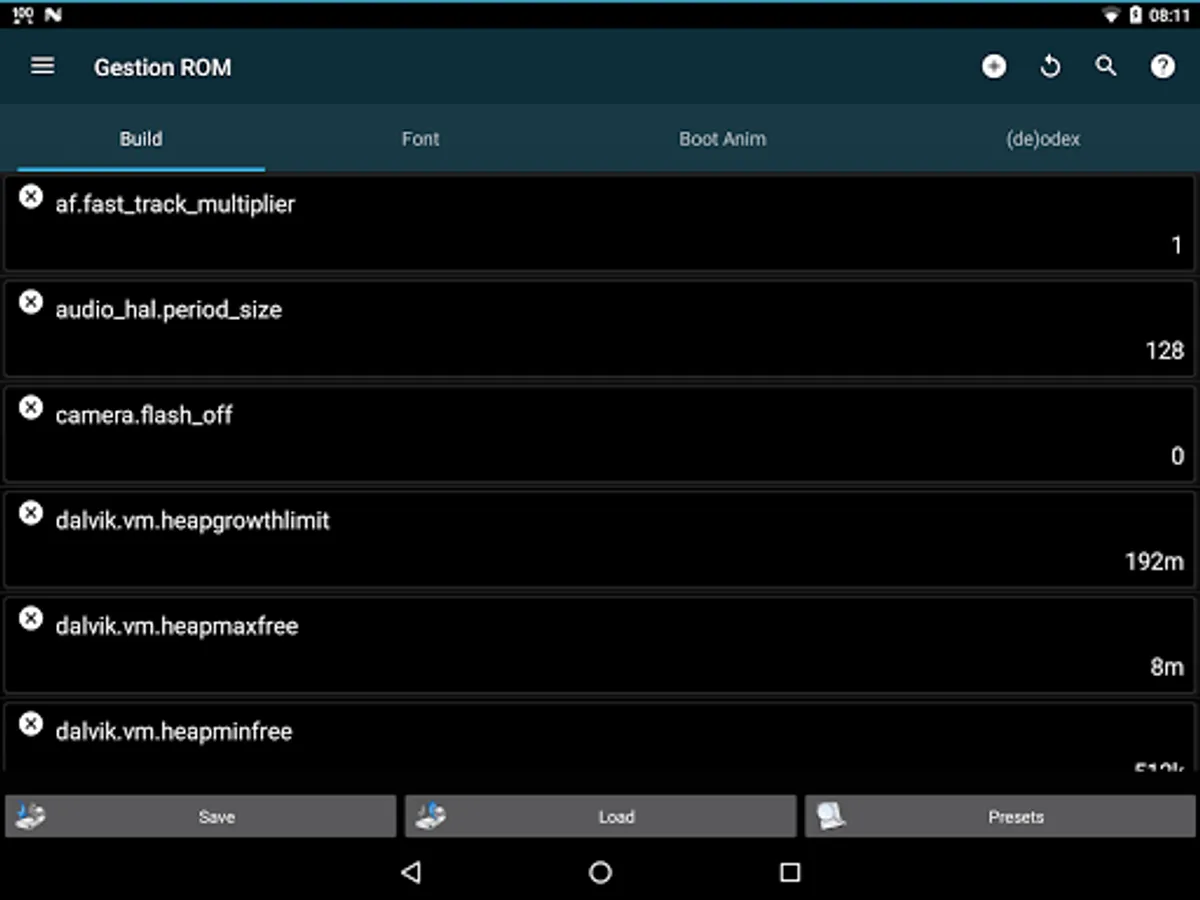Click the reset/refresh circular arrow icon
Image resolution: width=1200 pixels, height=900 pixels.
(x=1050, y=66)
